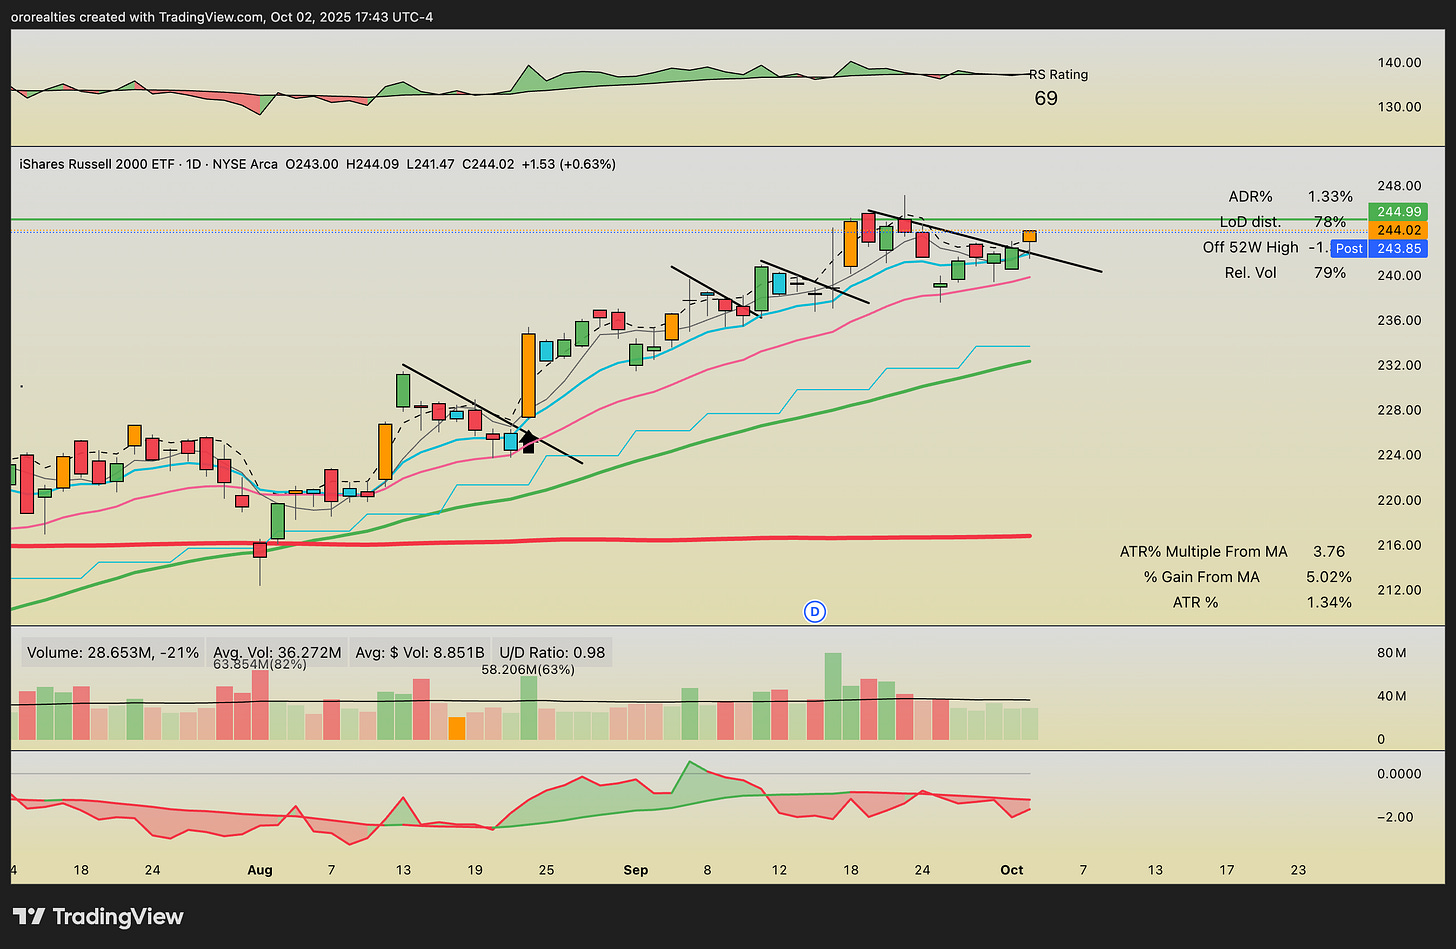Click the Oct label on time axis
Image resolution: width=1456 pixels, height=949 pixels.
(x=1012, y=870)
